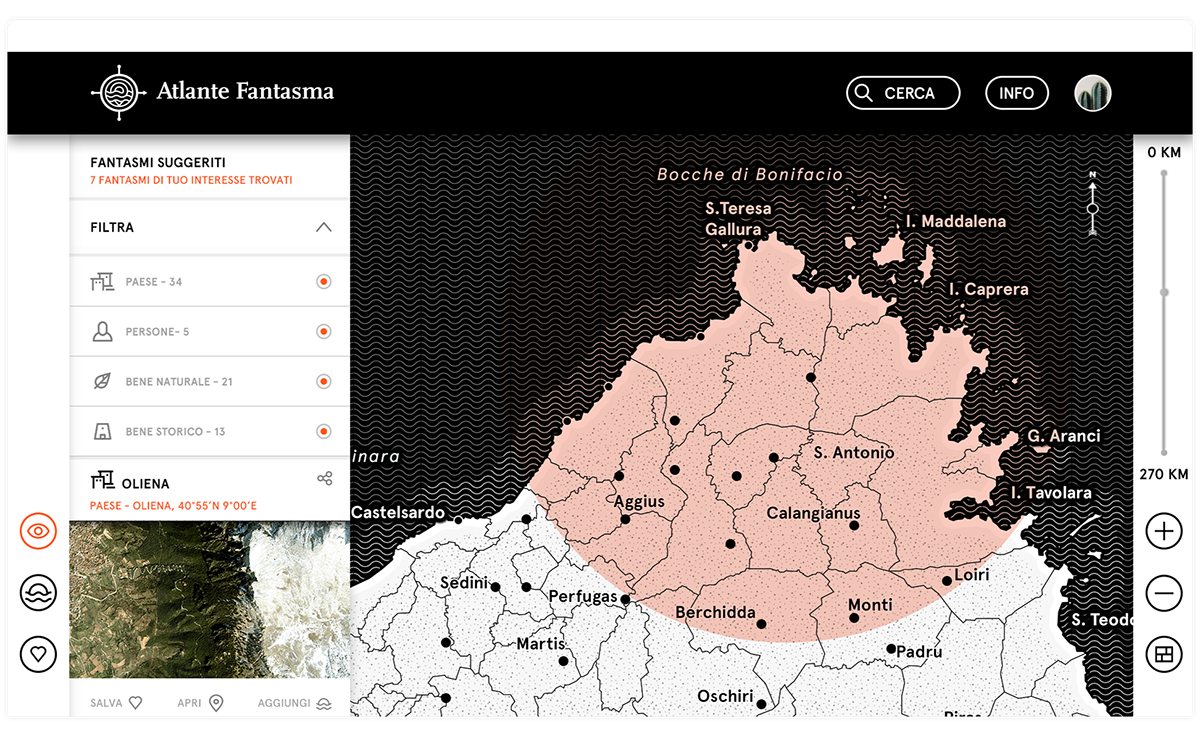
Task: Click the BENE STORICO monument icon
Action: tap(102, 432)
